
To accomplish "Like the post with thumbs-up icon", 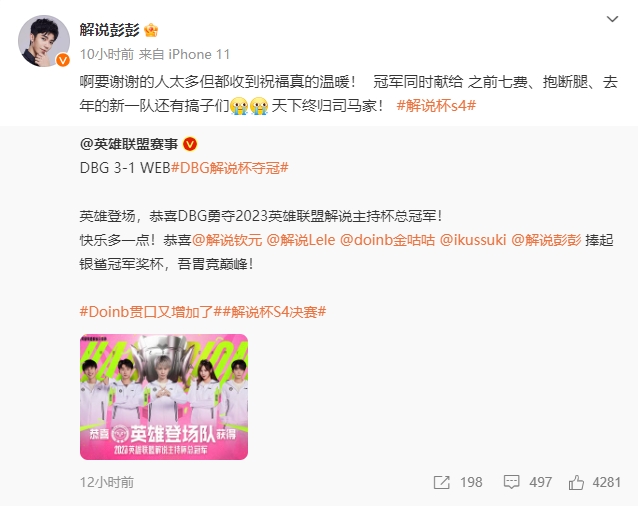I will point(576,482).
